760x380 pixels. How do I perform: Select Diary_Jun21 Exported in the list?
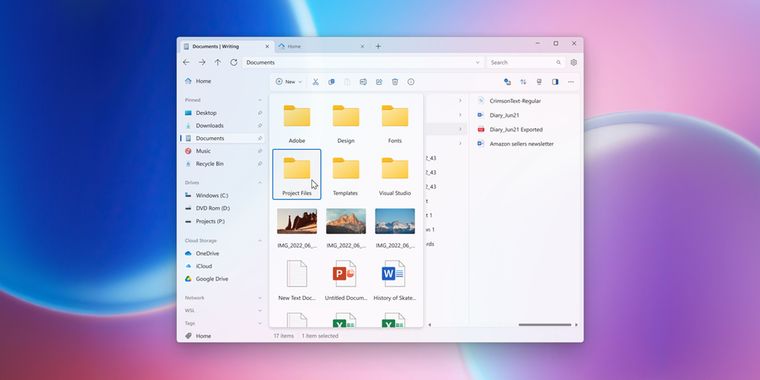(x=524, y=129)
